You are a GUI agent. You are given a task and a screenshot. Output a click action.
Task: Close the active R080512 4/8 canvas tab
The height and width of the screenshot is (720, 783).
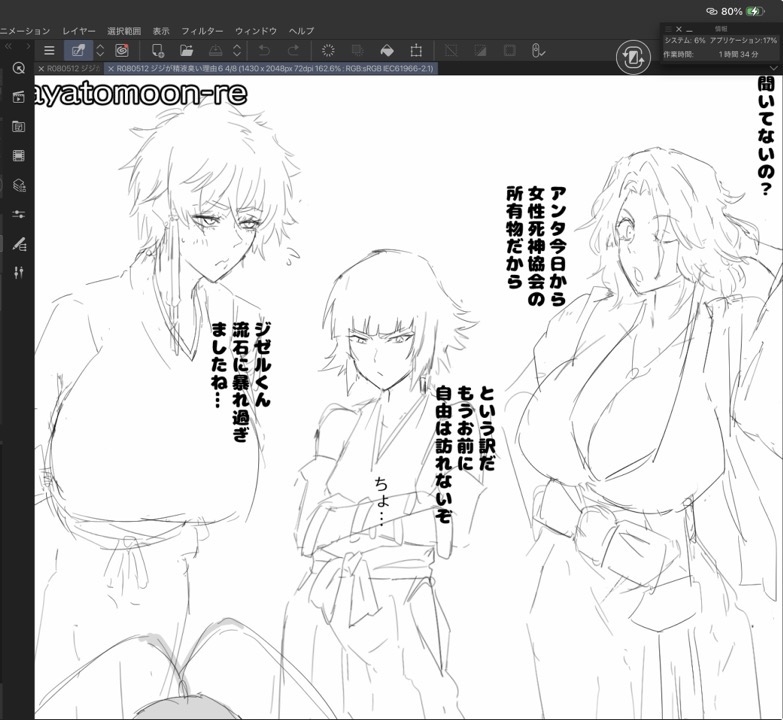pos(110,68)
